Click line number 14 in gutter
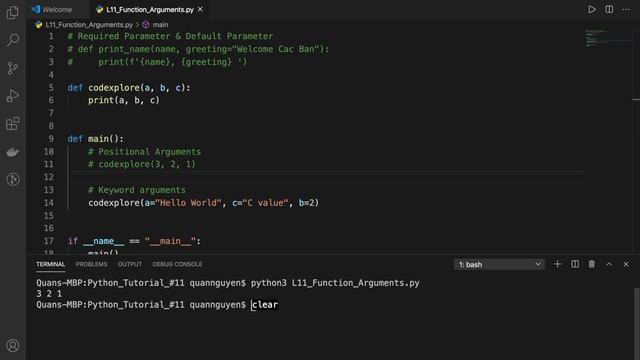 coord(49,203)
